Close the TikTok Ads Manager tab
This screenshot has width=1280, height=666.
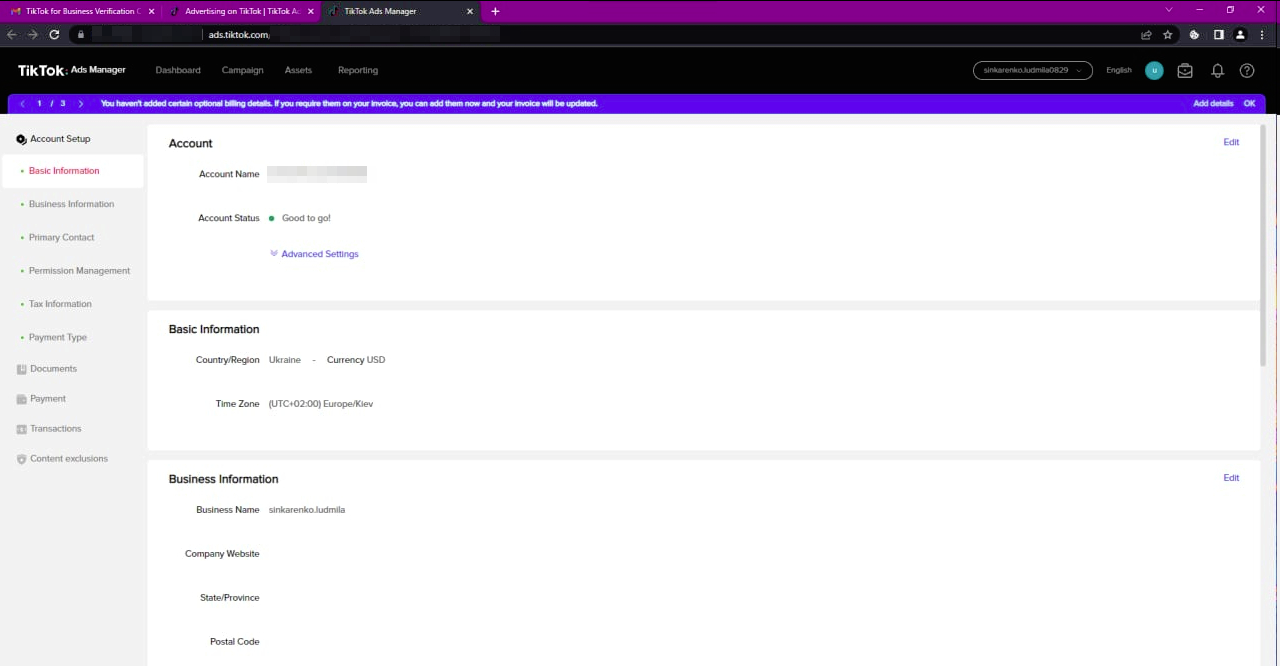coord(470,11)
